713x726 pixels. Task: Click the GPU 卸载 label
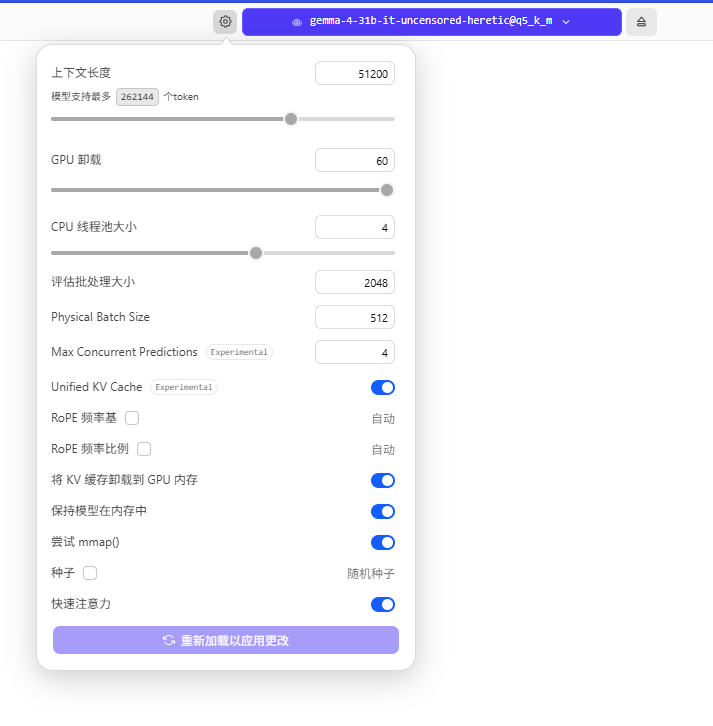[76, 160]
